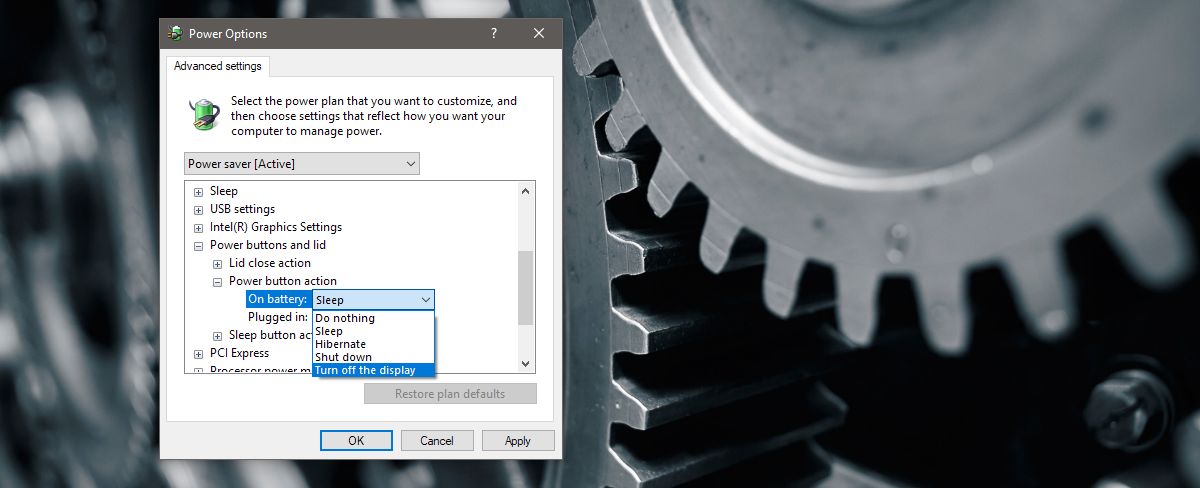
Task: Close the Power Options dialog
Action: tap(539, 33)
